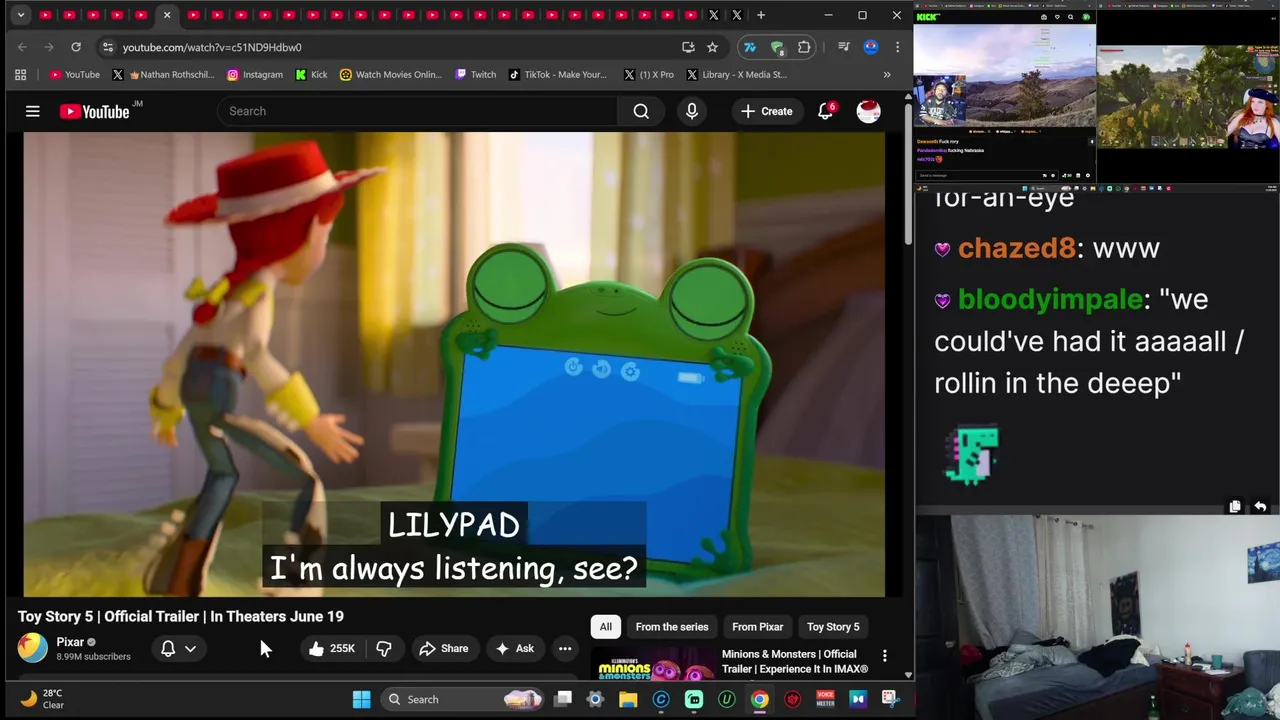Click the Ask button
Image resolution: width=1280 pixels, height=720 pixels.
coord(515,648)
